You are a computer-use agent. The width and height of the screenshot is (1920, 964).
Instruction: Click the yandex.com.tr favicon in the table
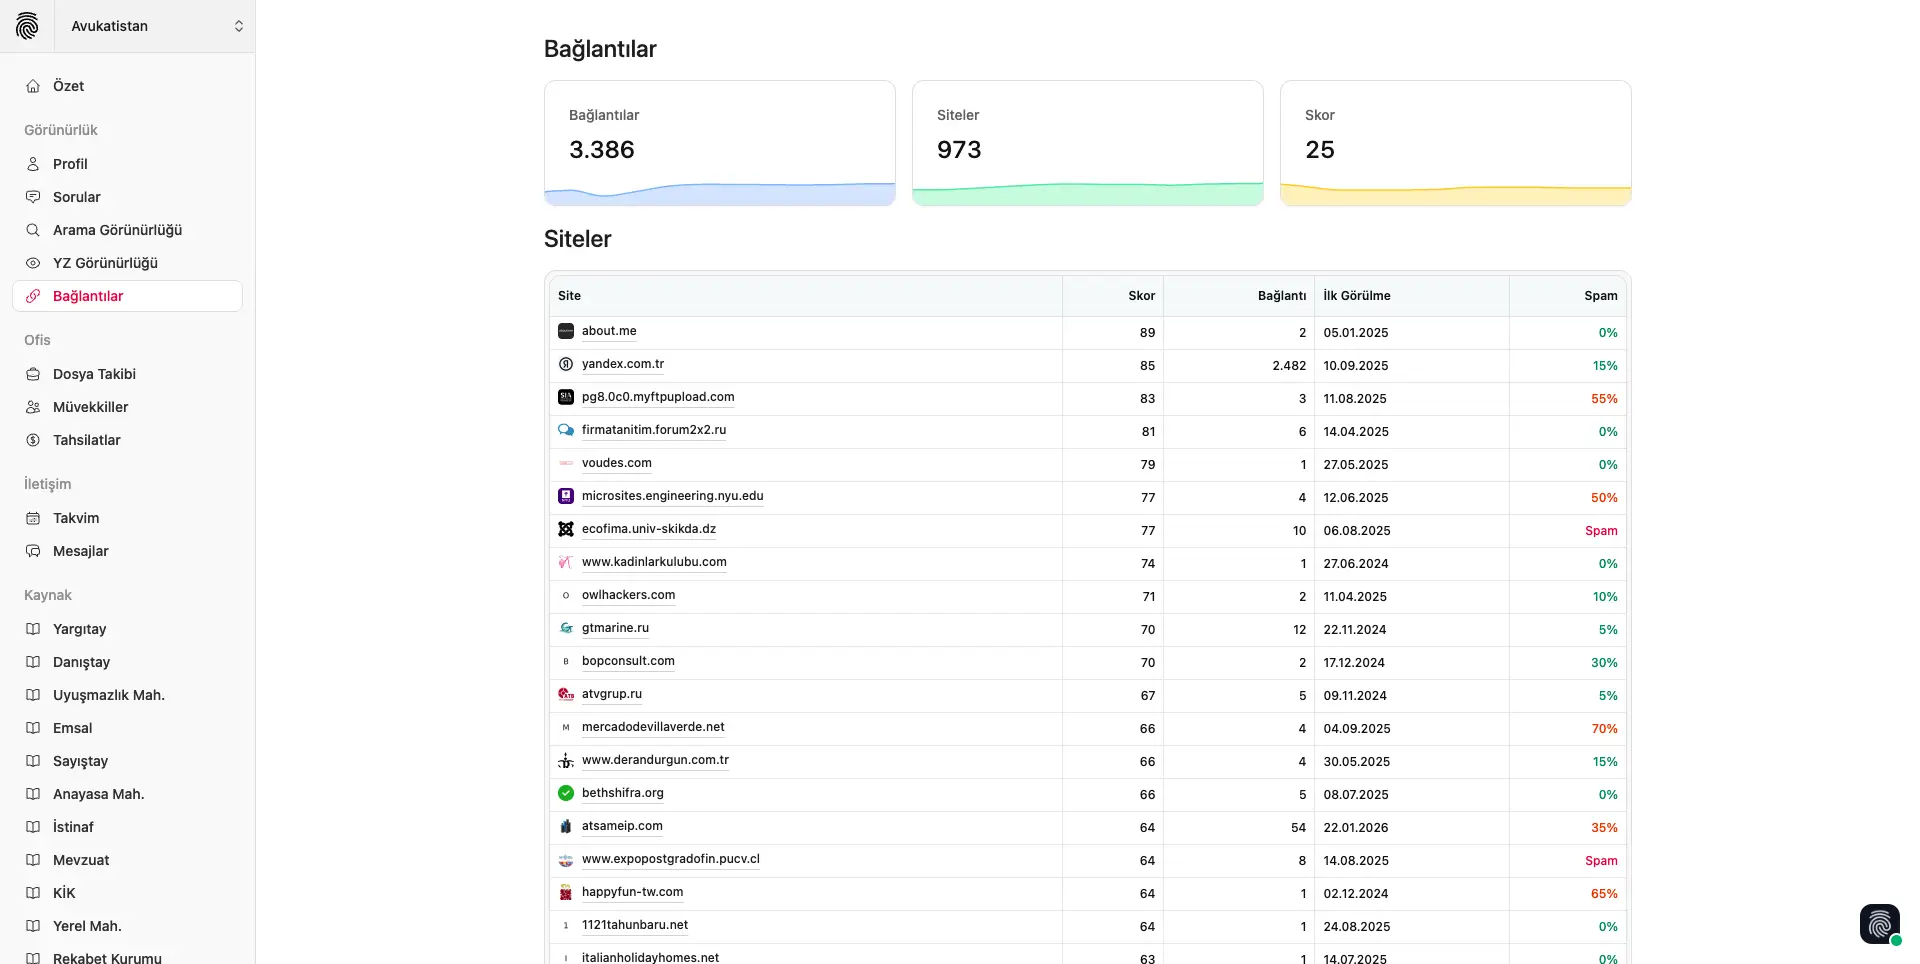point(566,364)
